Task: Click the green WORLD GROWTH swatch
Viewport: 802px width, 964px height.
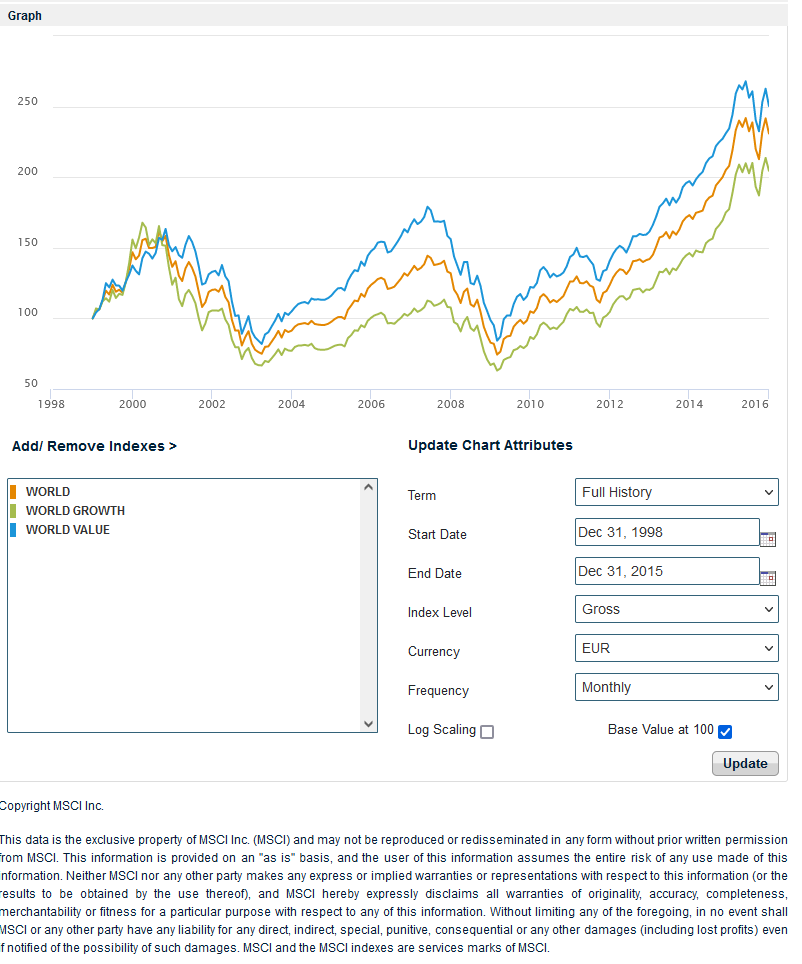Action: tap(13, 511)
